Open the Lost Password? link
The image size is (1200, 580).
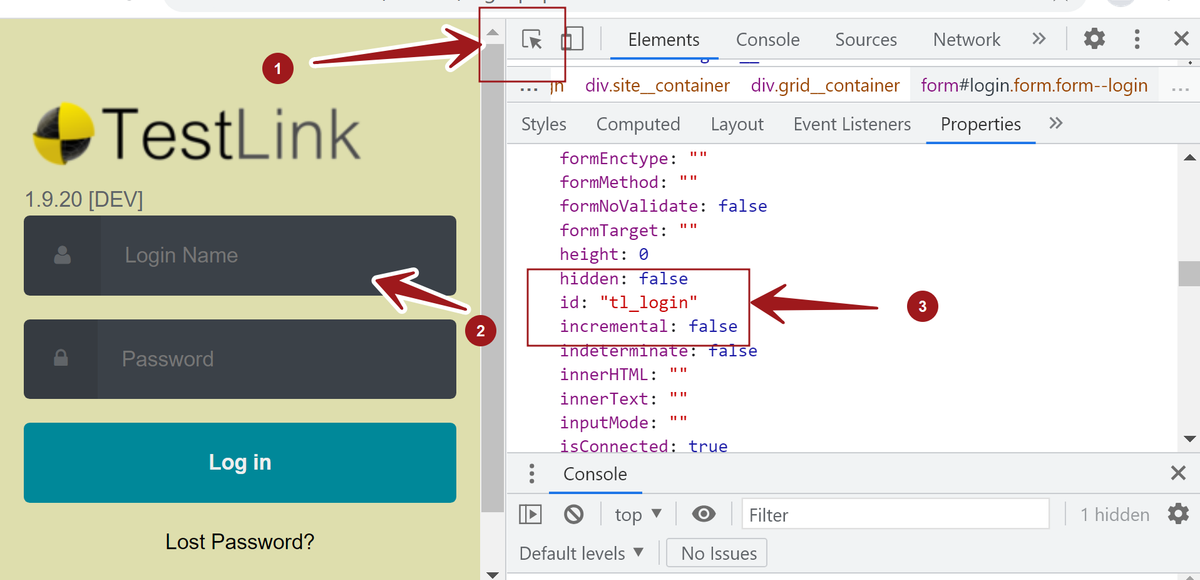pyautogui.click(x=240, y=542)
